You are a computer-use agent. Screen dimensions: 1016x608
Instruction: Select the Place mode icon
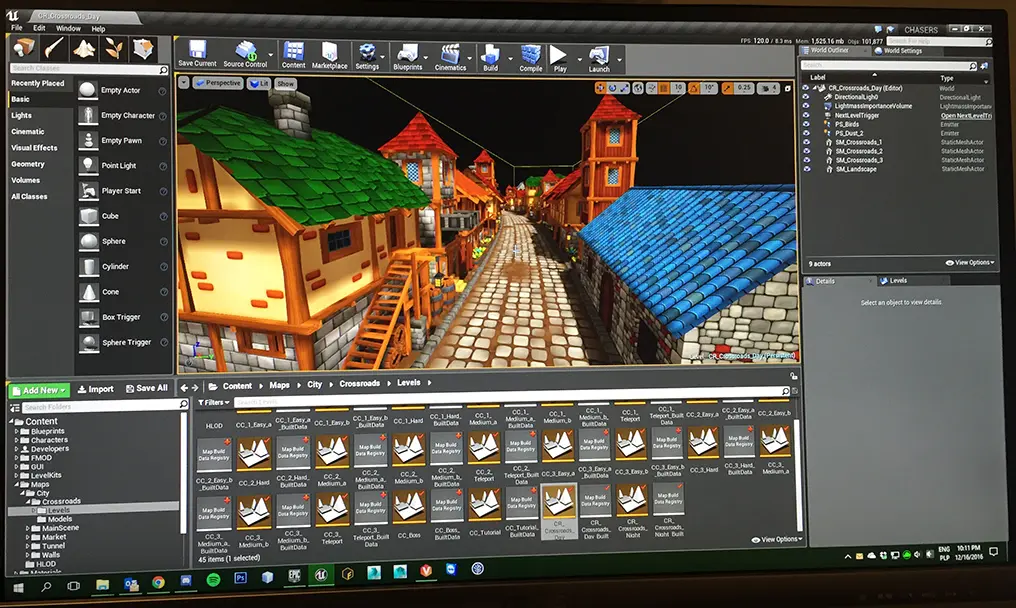[x=24, y=47]
